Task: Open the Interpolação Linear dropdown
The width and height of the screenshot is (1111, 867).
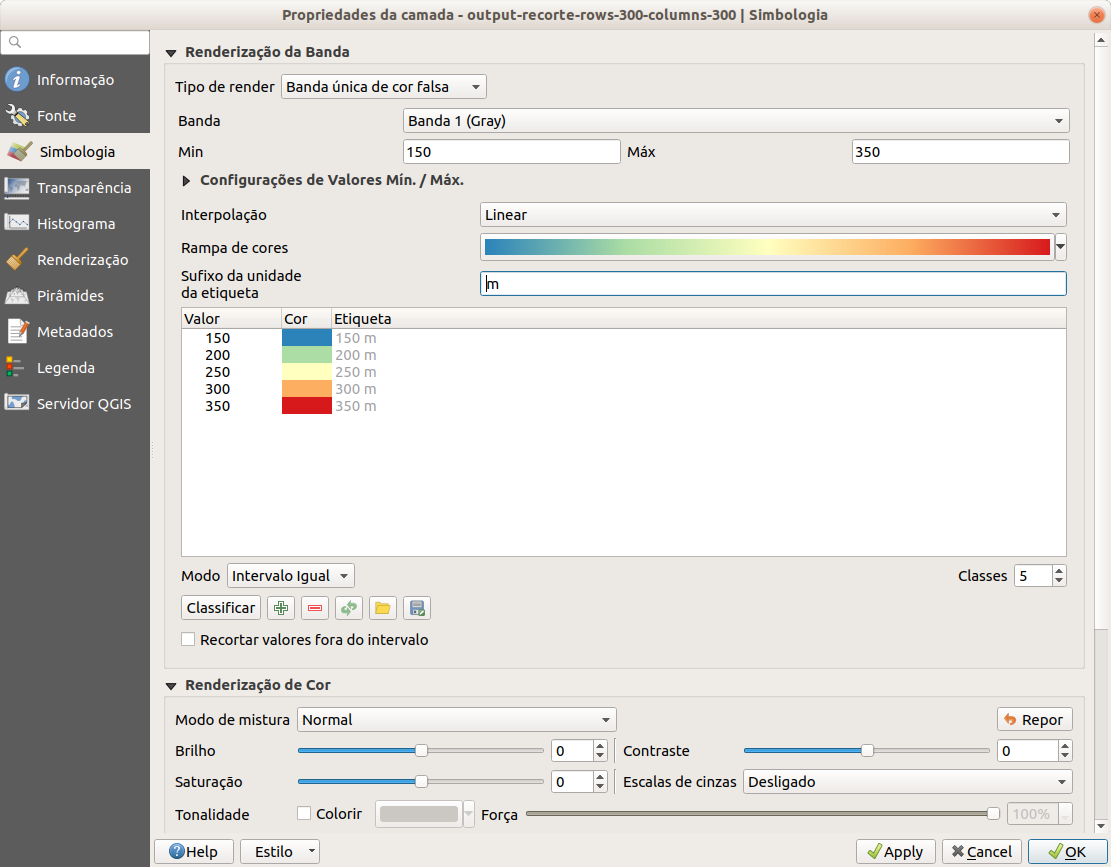Action: pos(772,215)
